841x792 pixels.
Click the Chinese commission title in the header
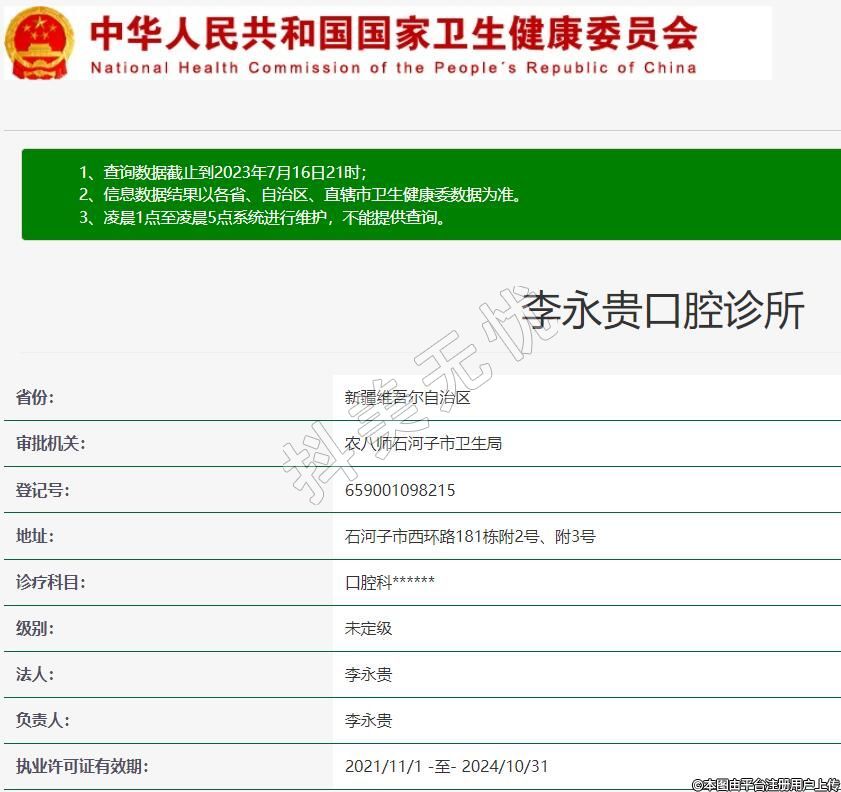click(x=393, y=32)
